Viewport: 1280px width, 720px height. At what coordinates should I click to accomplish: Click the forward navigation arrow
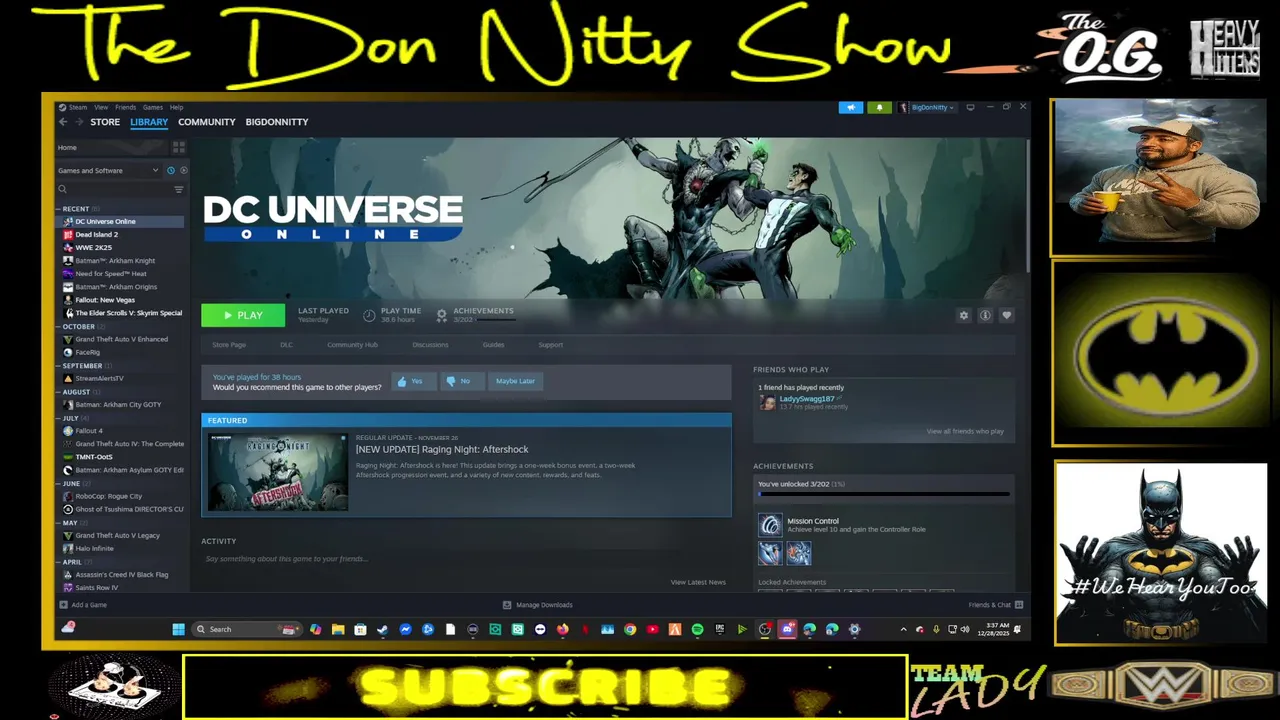click(79, 122)
